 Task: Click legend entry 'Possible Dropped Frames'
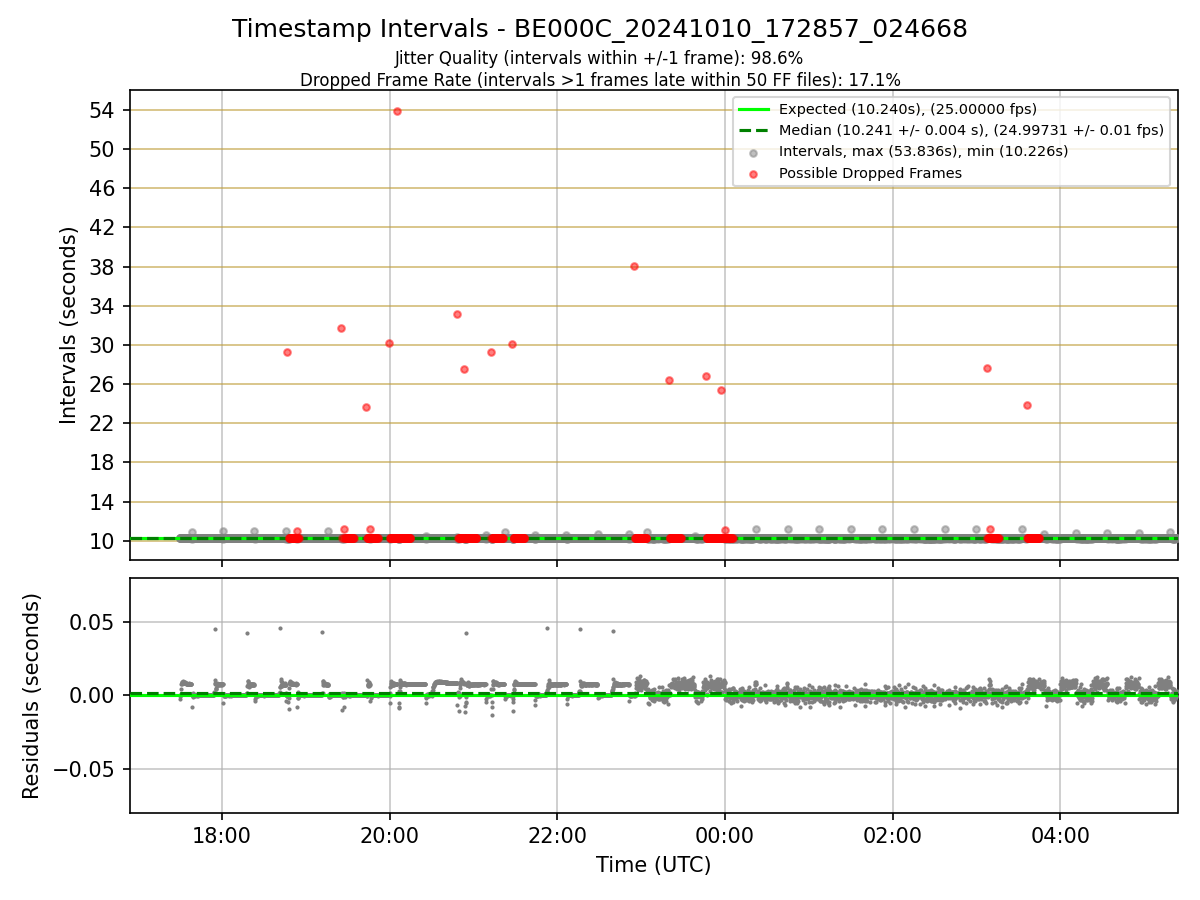click(x=870, y=173)
